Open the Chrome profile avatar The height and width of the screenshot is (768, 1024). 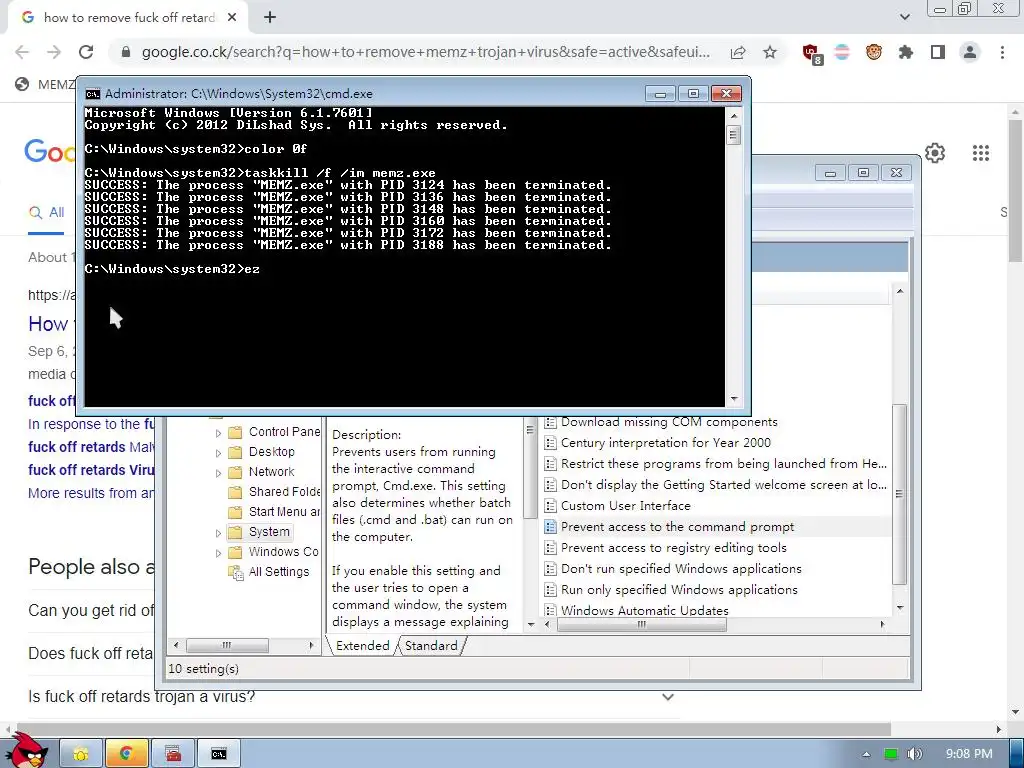coord(970,52)
